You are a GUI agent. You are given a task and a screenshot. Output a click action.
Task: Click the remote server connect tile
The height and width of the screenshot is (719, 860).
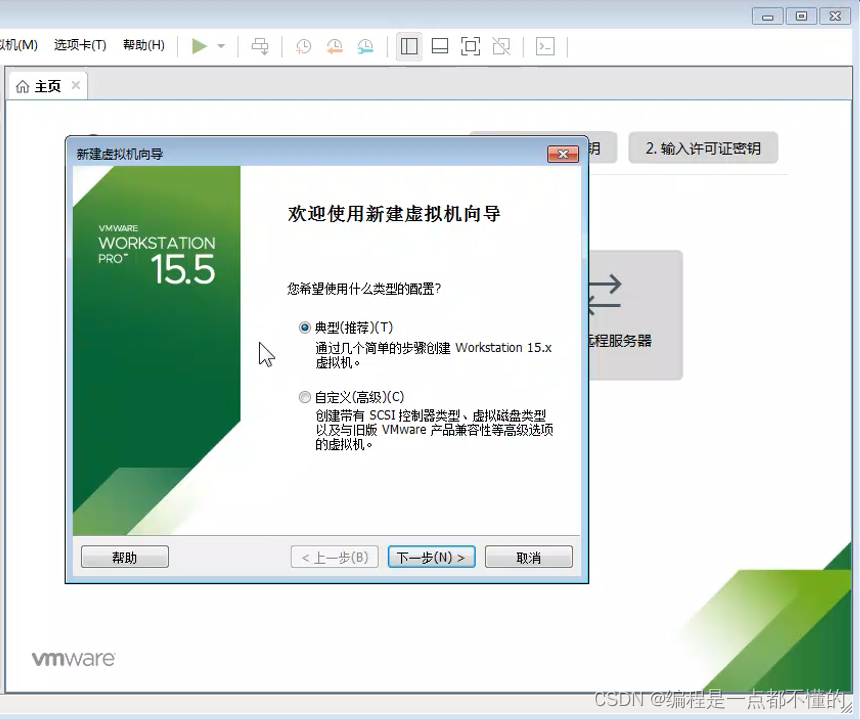pos(635,315)
